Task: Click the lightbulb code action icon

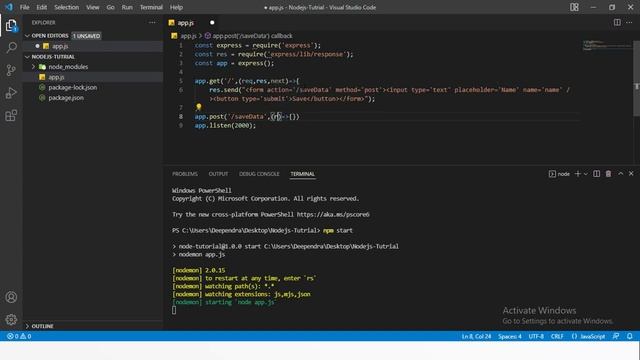Action: [198, 107]
